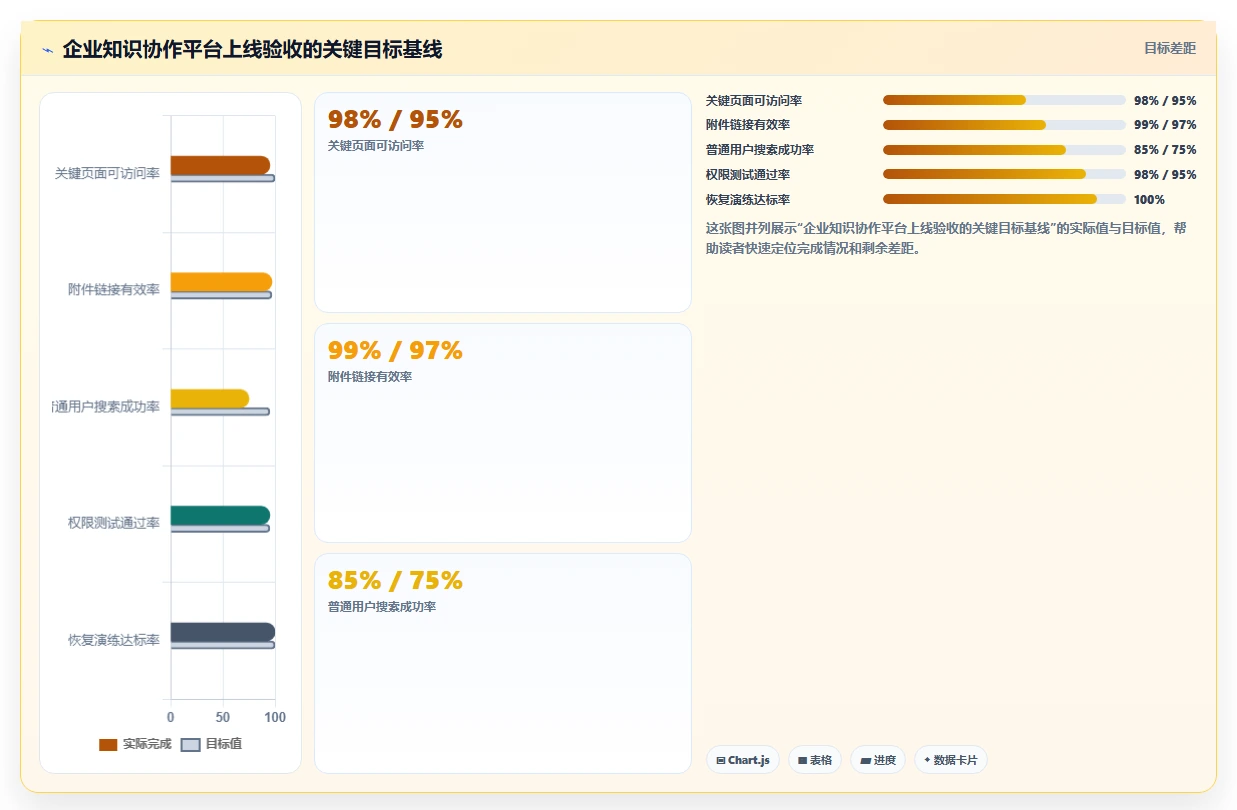Select the 进度 tag chip

878,760
